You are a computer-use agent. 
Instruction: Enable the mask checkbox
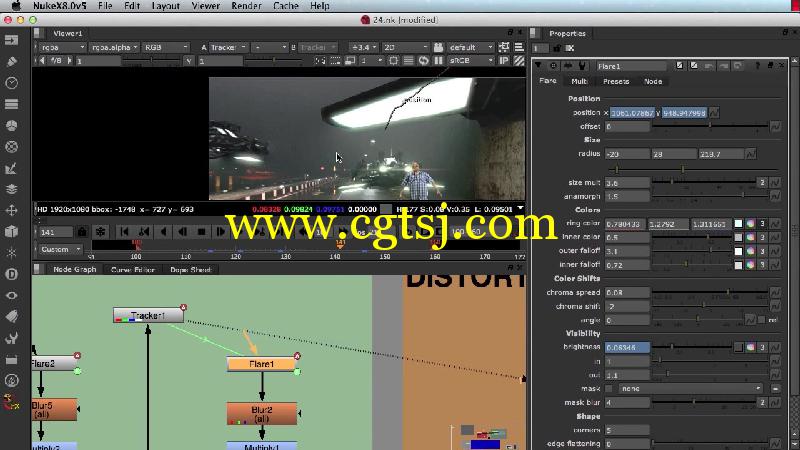click(609, 389)
